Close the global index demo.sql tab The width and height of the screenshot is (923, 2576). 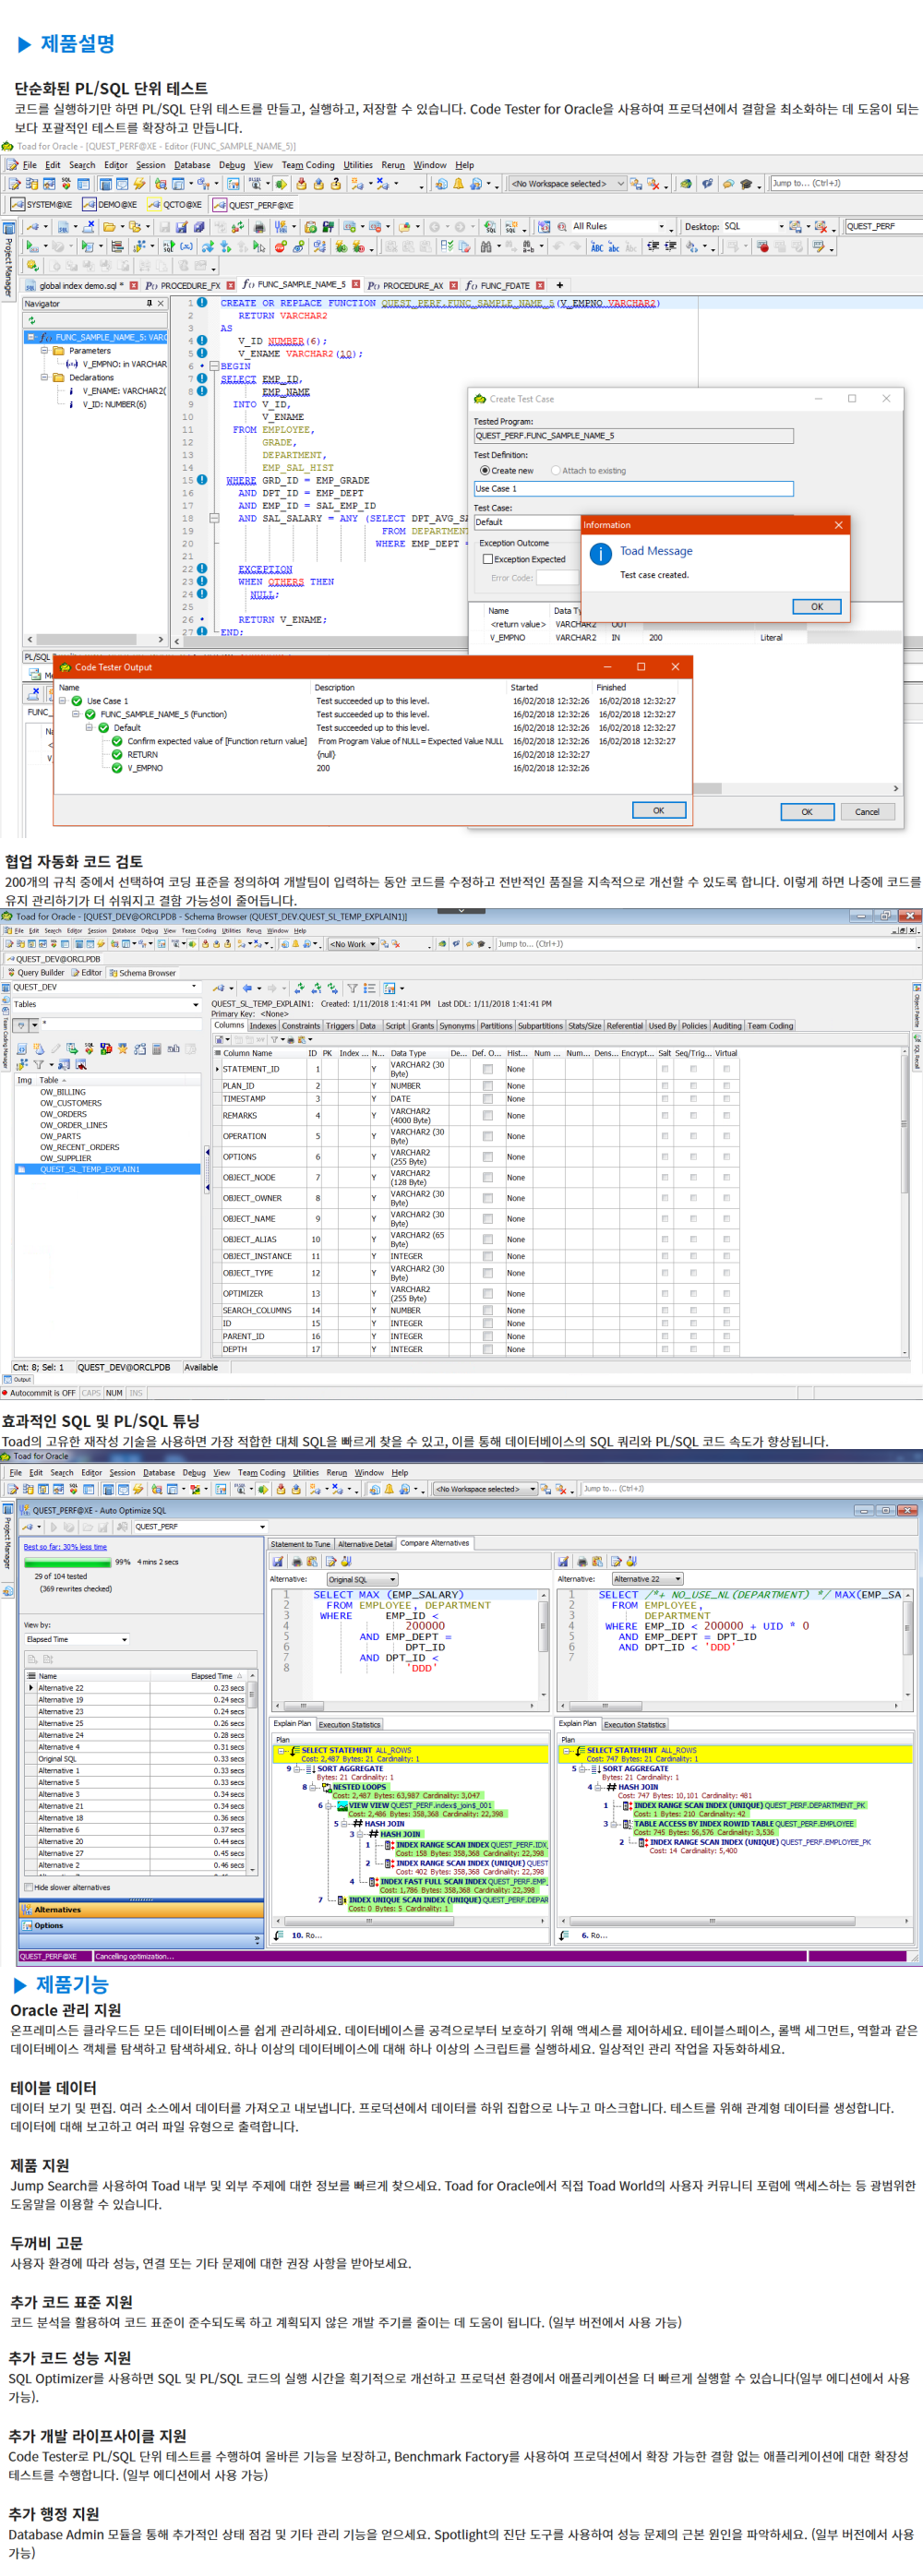pyautogui.click(x=135, y=285)
